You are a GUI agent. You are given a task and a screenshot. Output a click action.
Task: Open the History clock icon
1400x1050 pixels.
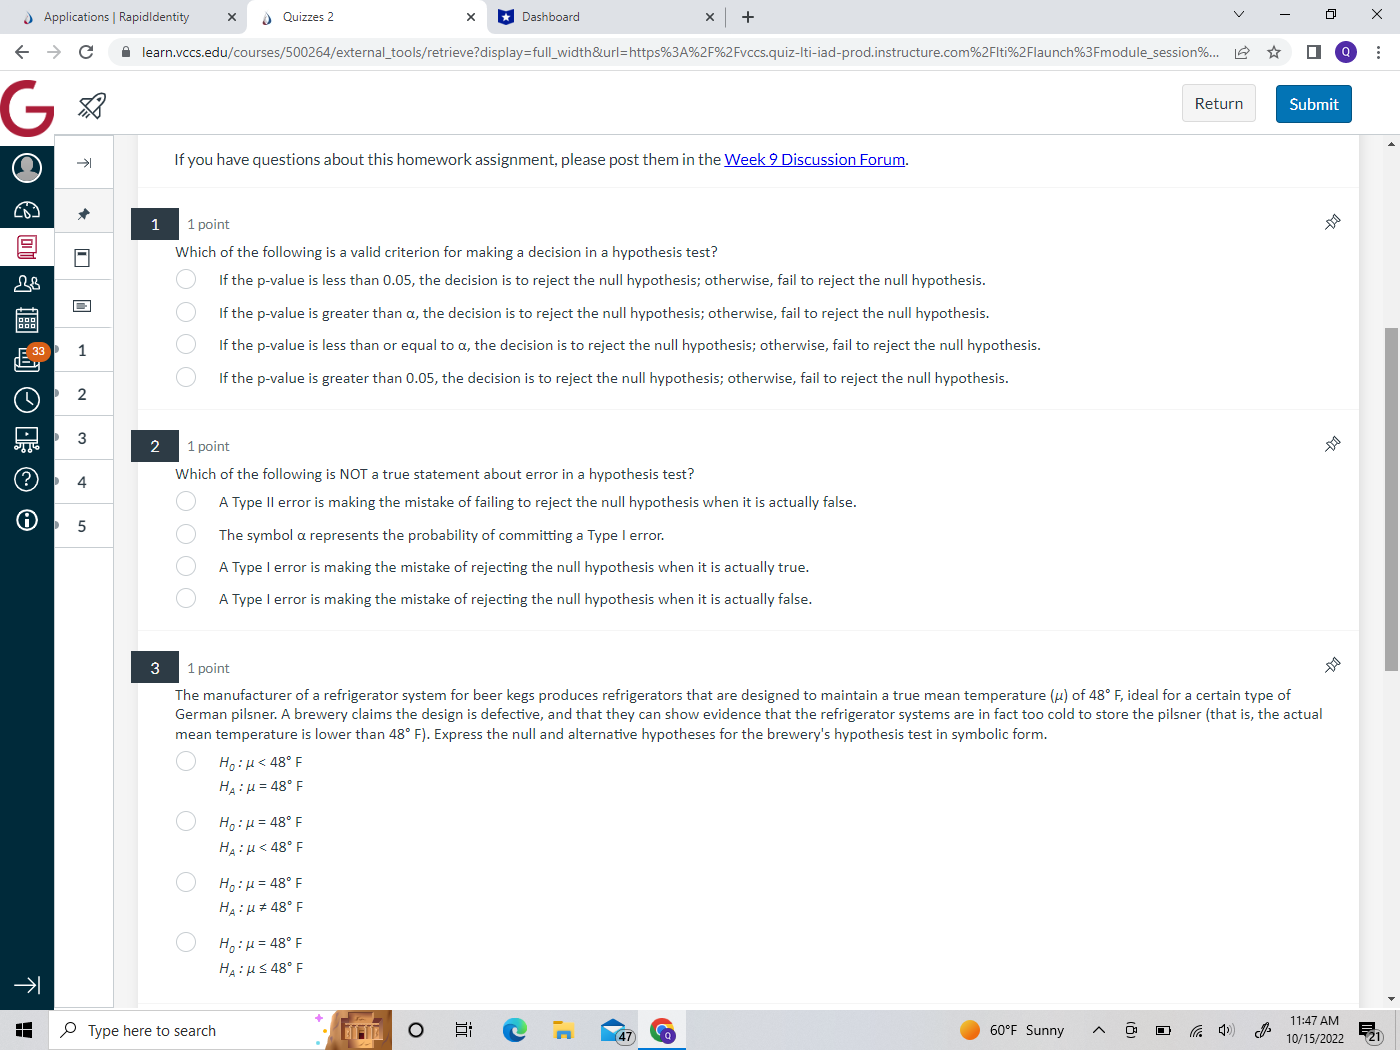point(26,400)
